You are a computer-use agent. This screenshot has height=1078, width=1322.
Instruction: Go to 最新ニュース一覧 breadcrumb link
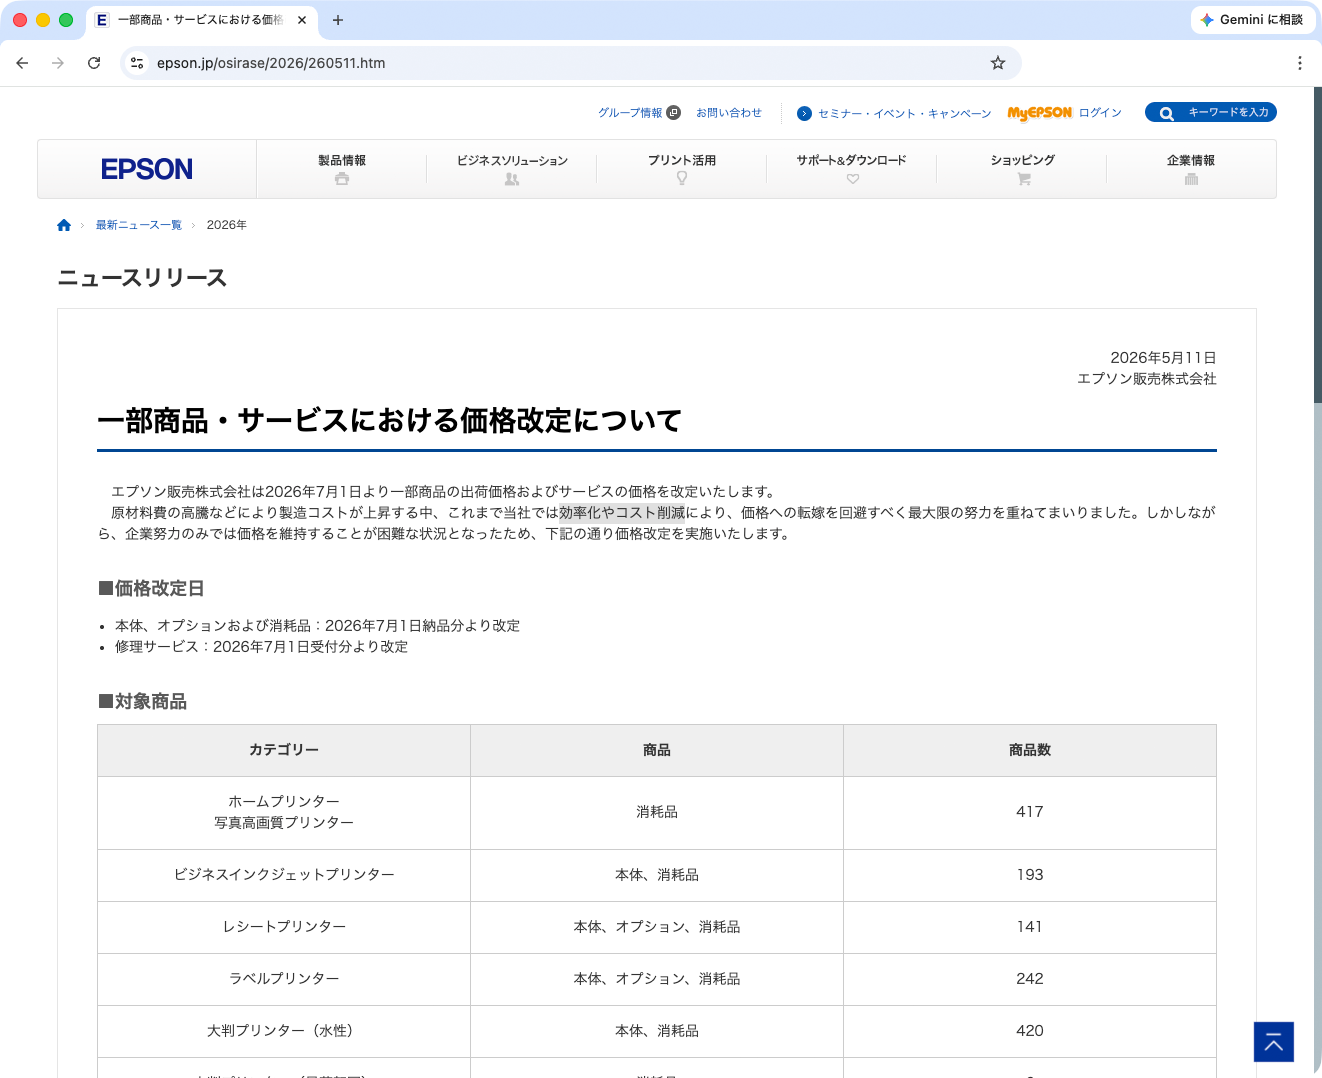pyautogui.click(x=139, y=225)
